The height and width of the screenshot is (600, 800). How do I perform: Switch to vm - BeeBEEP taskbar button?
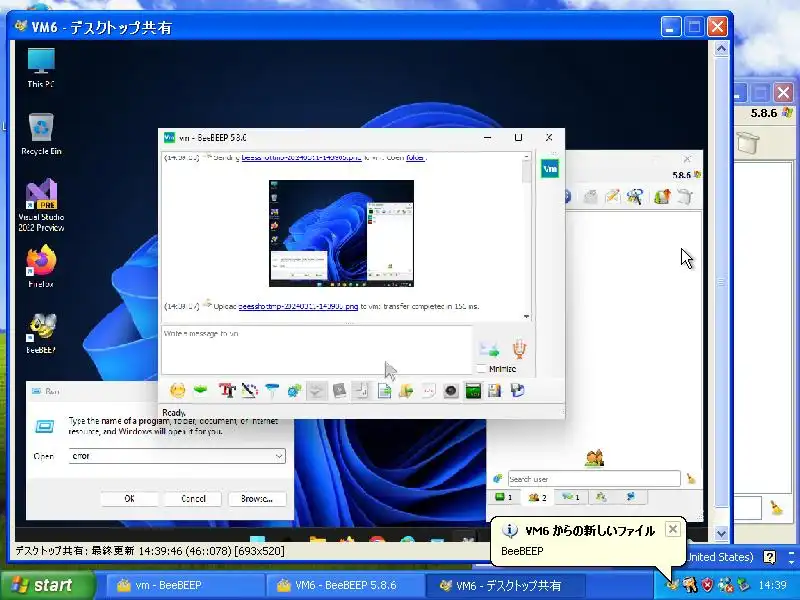(185, 585)
